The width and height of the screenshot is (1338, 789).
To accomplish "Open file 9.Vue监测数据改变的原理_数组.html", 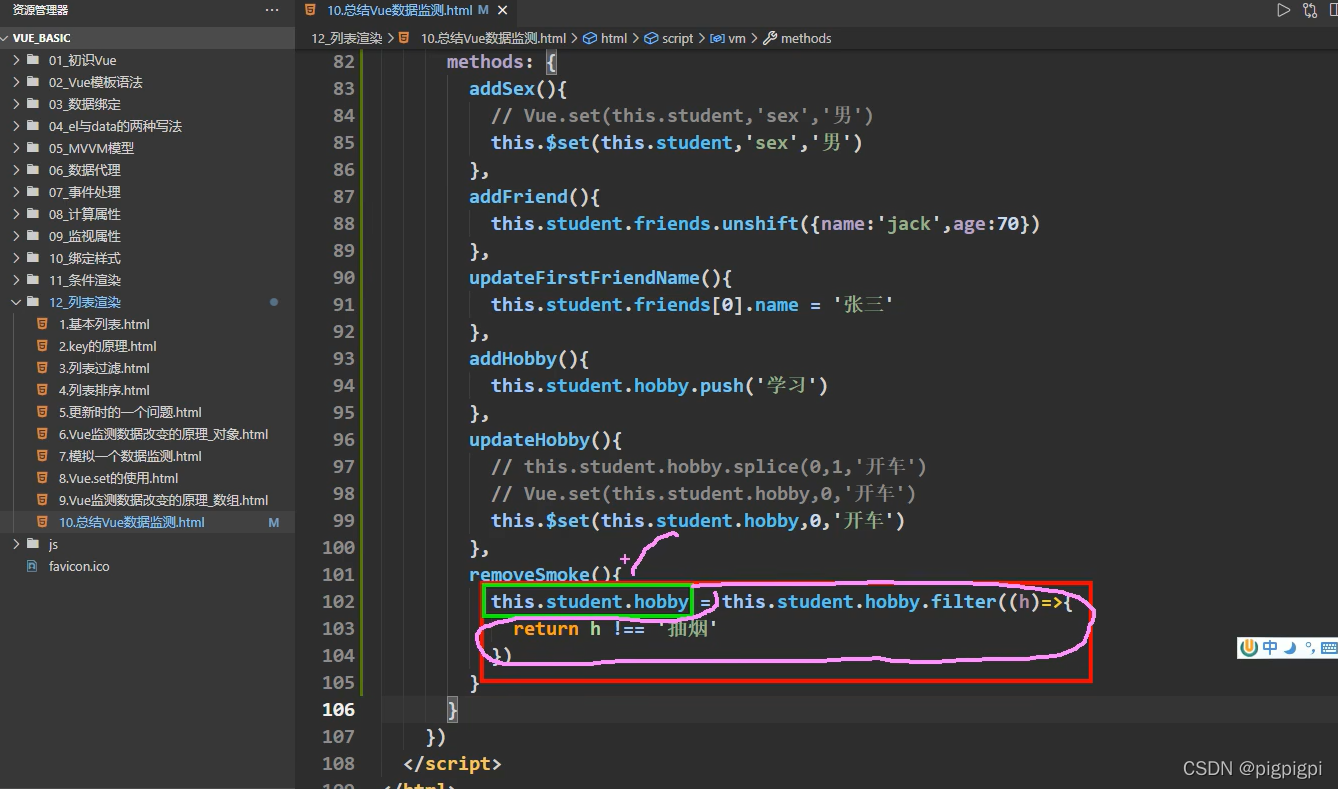I will click(148, 500).
